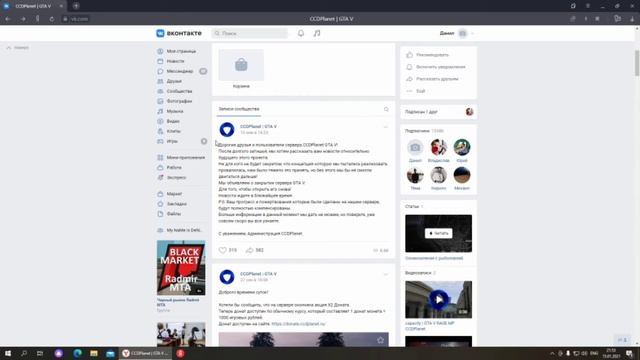Click the Работа sidebar icon
The width and height of the screenshot is (640, 360).
[x=160, y=167]
